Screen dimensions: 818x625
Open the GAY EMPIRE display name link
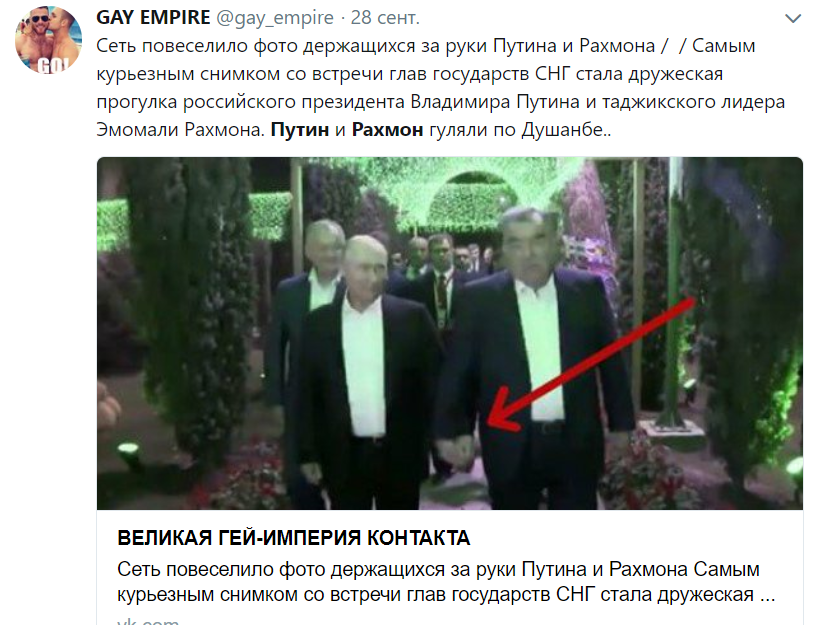tap(153, 18)
